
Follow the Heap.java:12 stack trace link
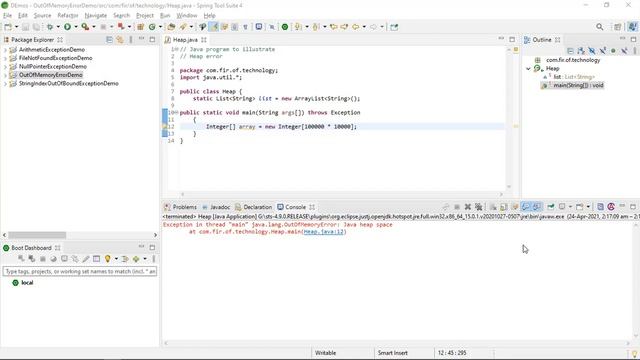(324, 232)
